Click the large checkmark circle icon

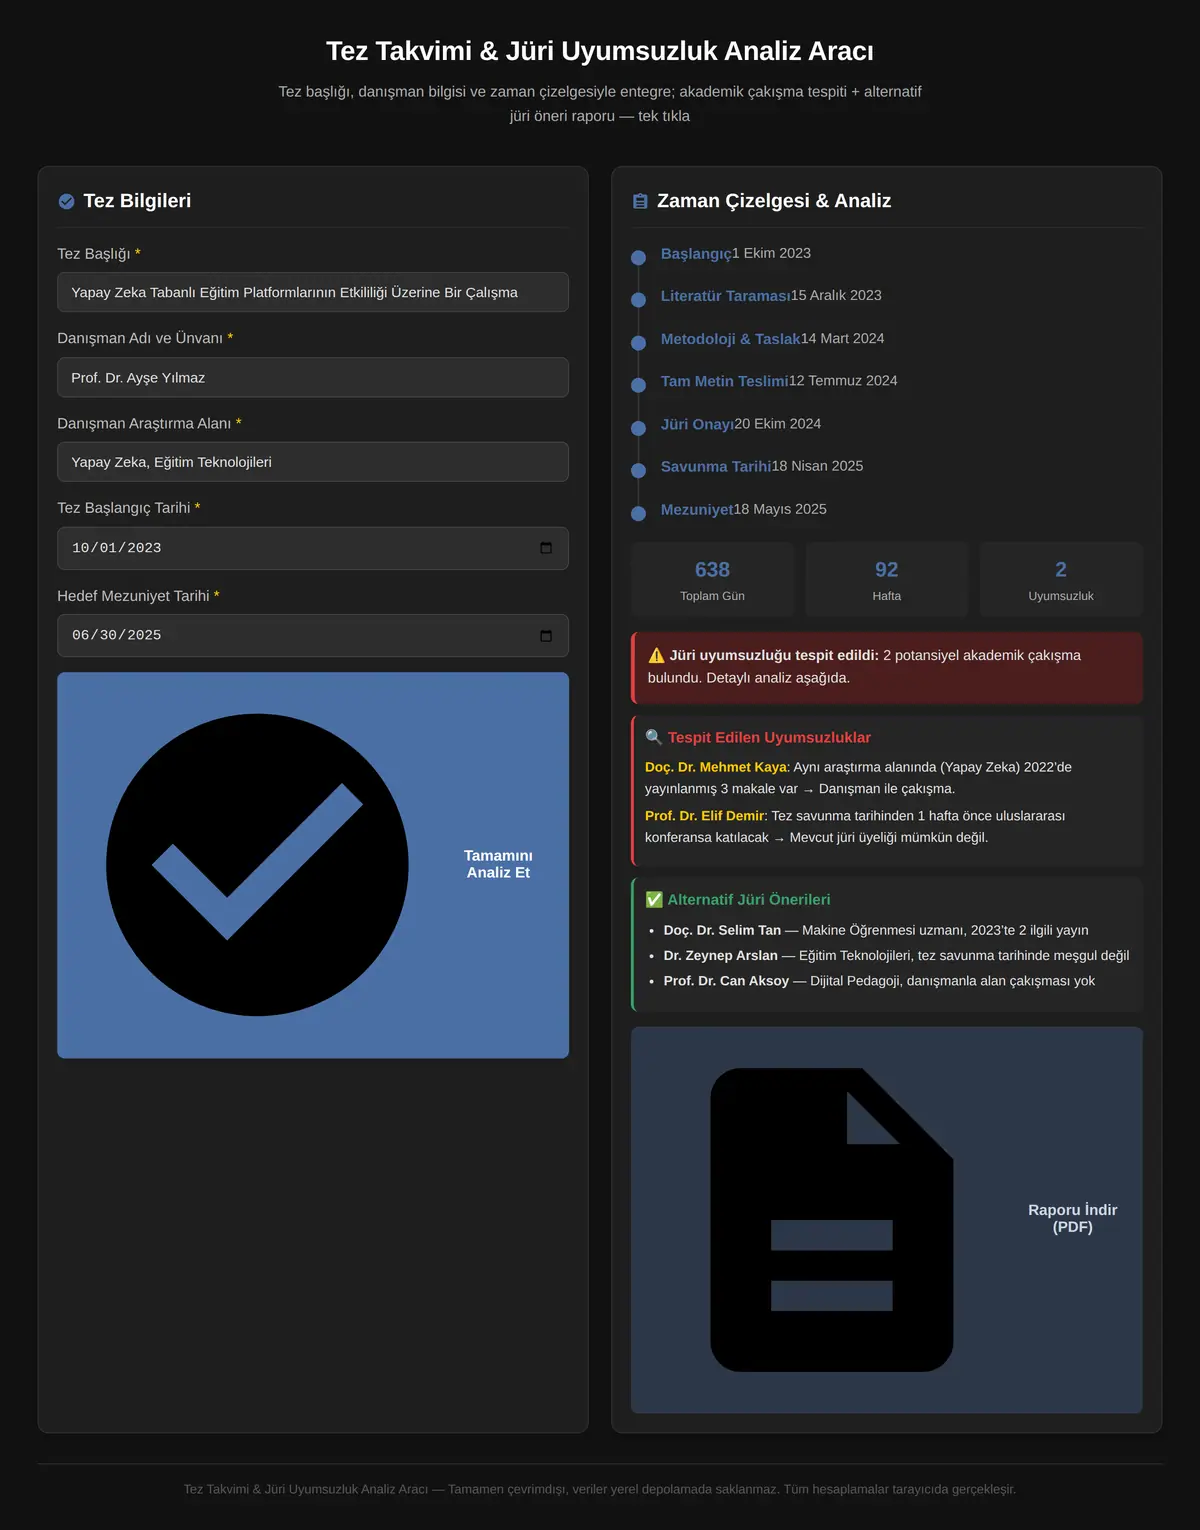click(257, 865)
